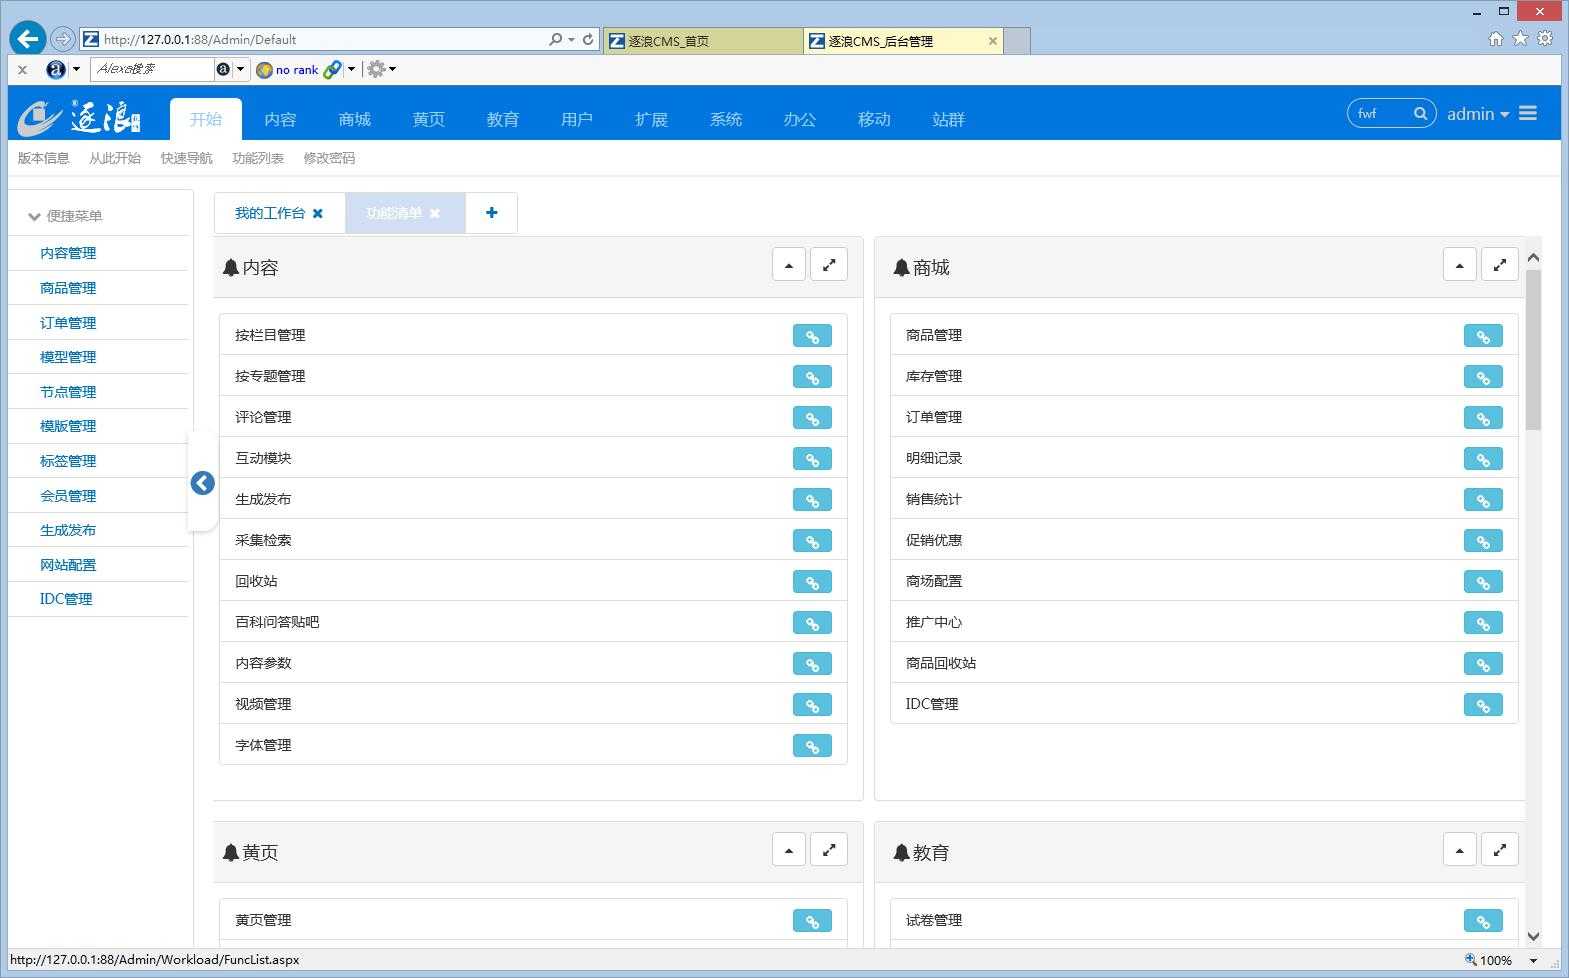Open link icon for 推广中心 row
This screenshot has width=1569, height=978.
[x=1483, y=623]
